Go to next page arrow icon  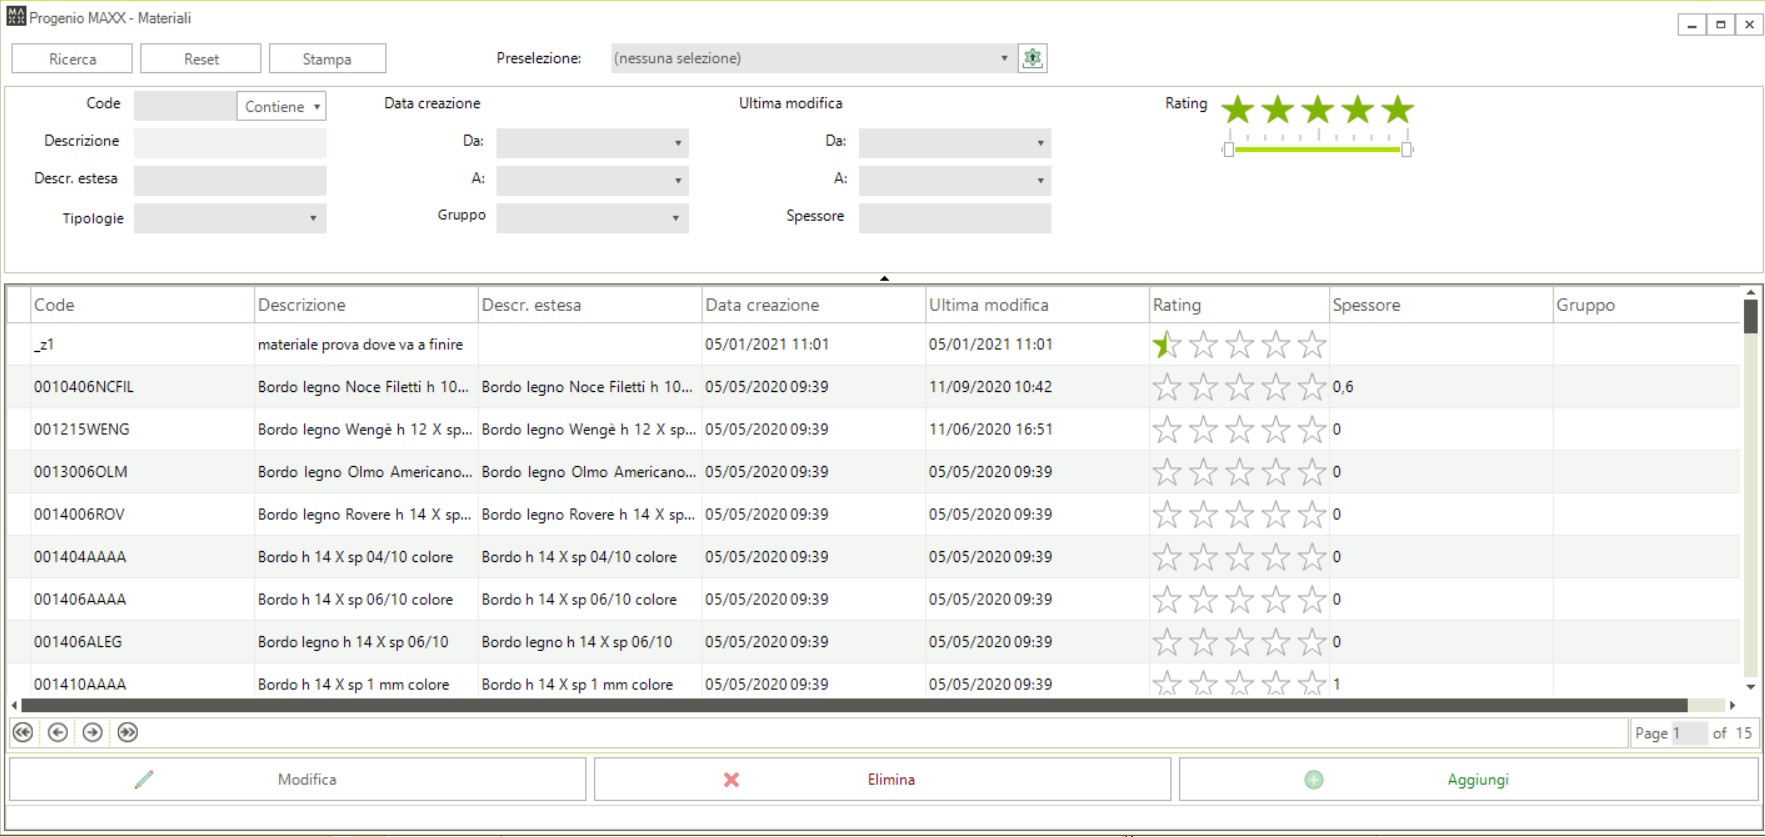tap(93, 733)
